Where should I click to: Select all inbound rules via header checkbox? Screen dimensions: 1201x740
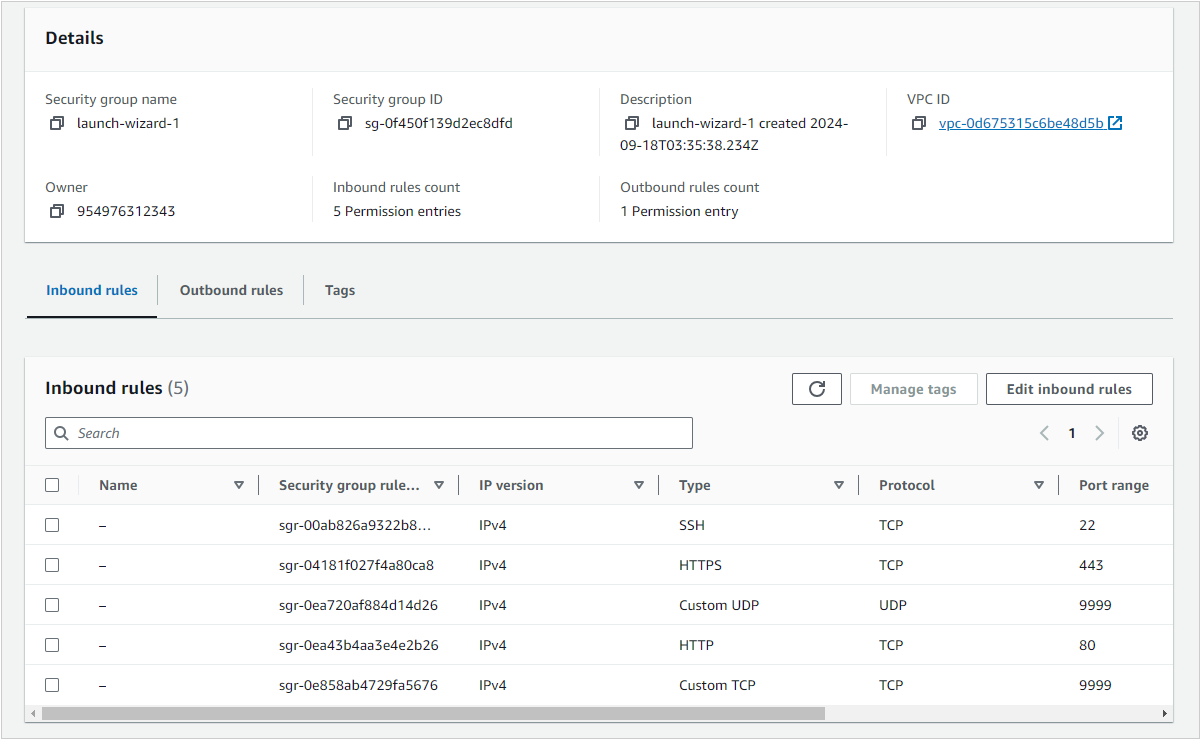click(x=52, y=484)
